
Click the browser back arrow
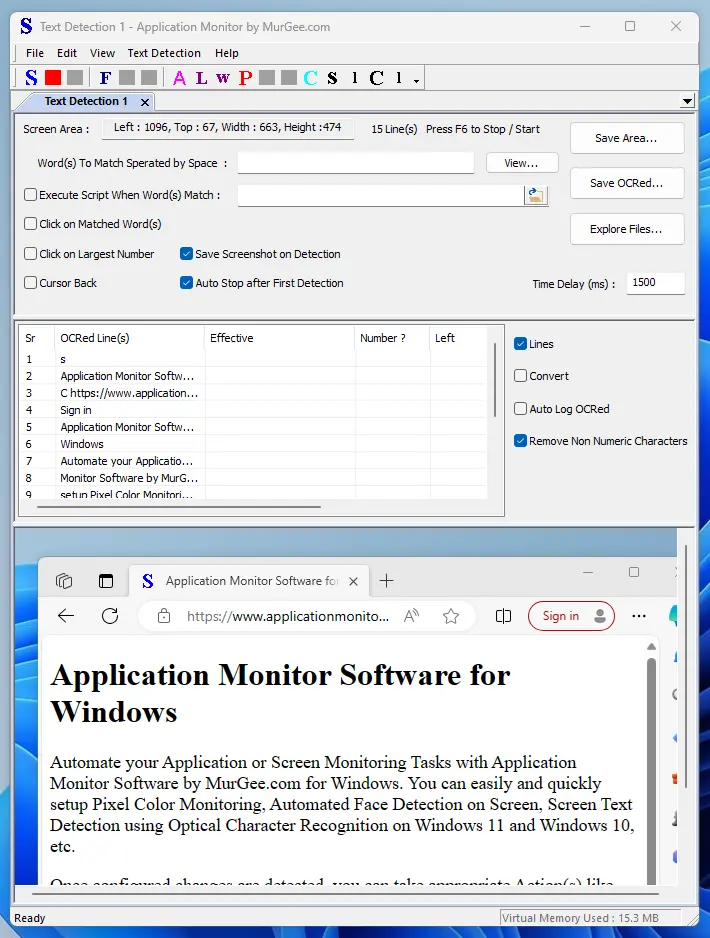[x=66, y=616]
